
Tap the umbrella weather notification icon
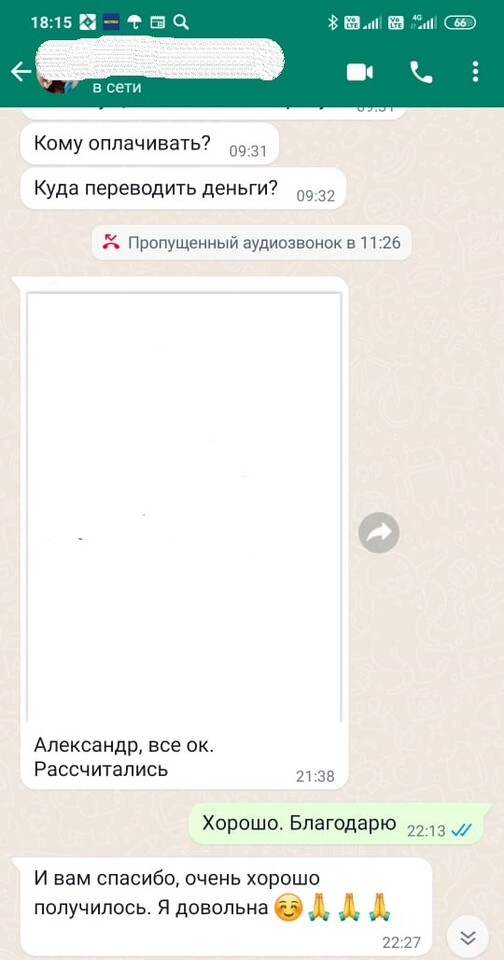134,23
